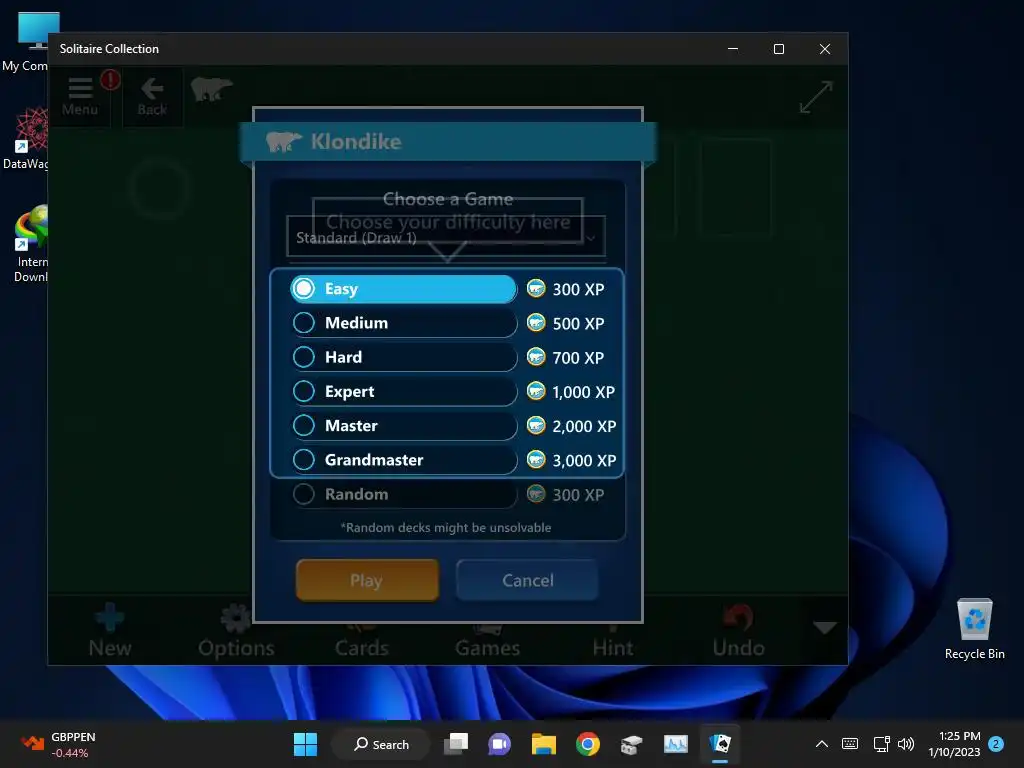The width and height of the screenshot is (1024, 768).
Task: Click the polar bear icon in toolbar
Action: click(211, 89)
